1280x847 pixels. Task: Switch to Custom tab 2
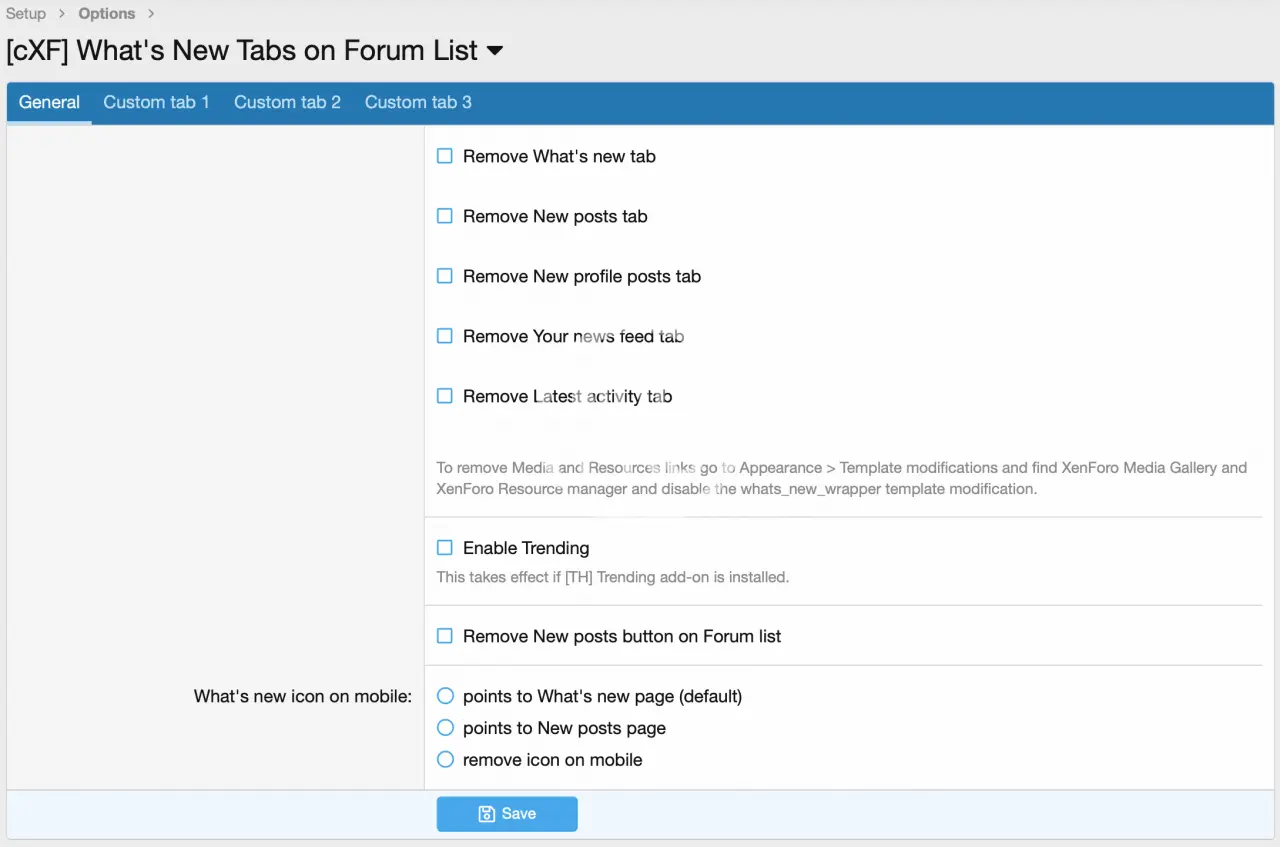287,102
